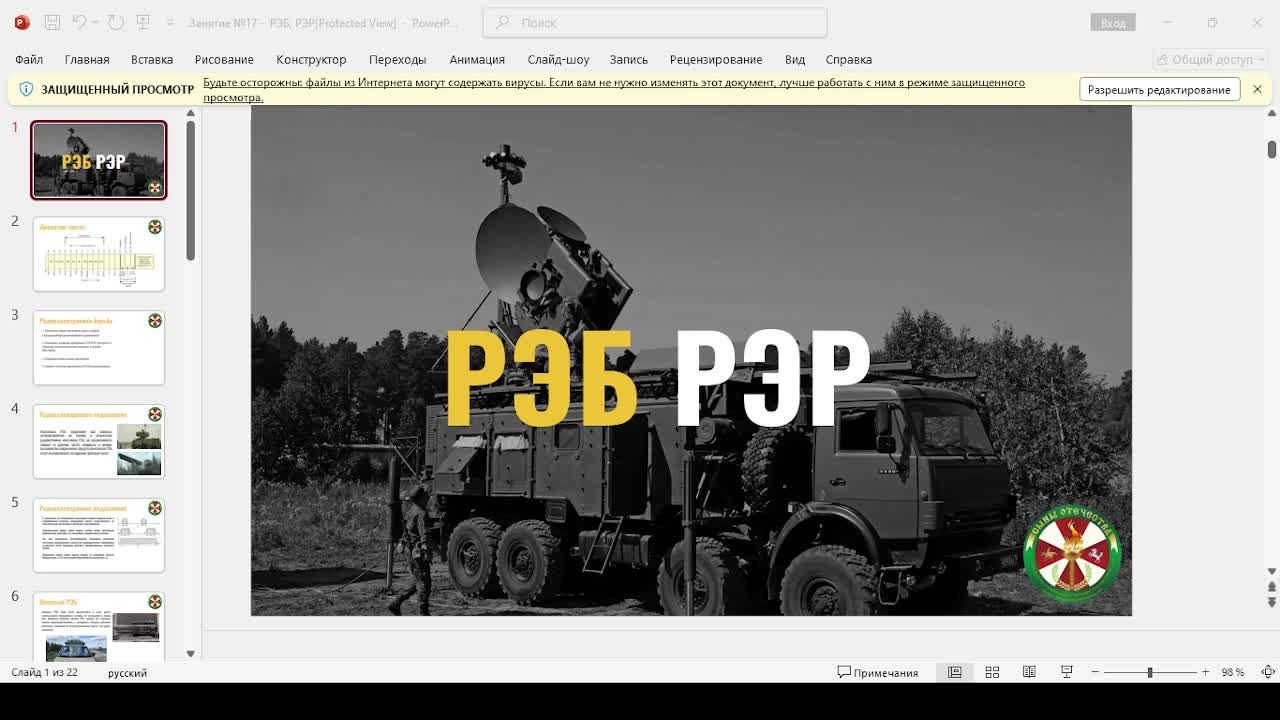1280x720 pixels.
Task: Open the Главная tab
Action: [x=87, y=59]
